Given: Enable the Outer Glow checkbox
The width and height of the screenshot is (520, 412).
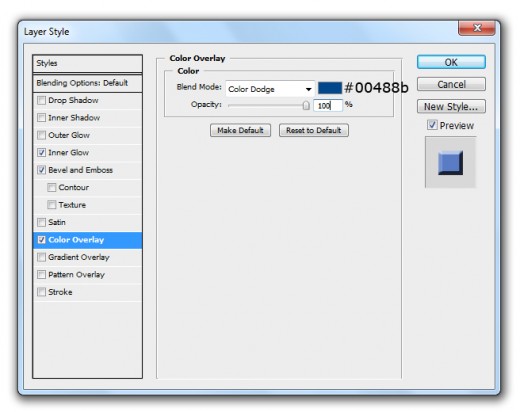Looking at the screenshot, I should [x=41, y=135].
